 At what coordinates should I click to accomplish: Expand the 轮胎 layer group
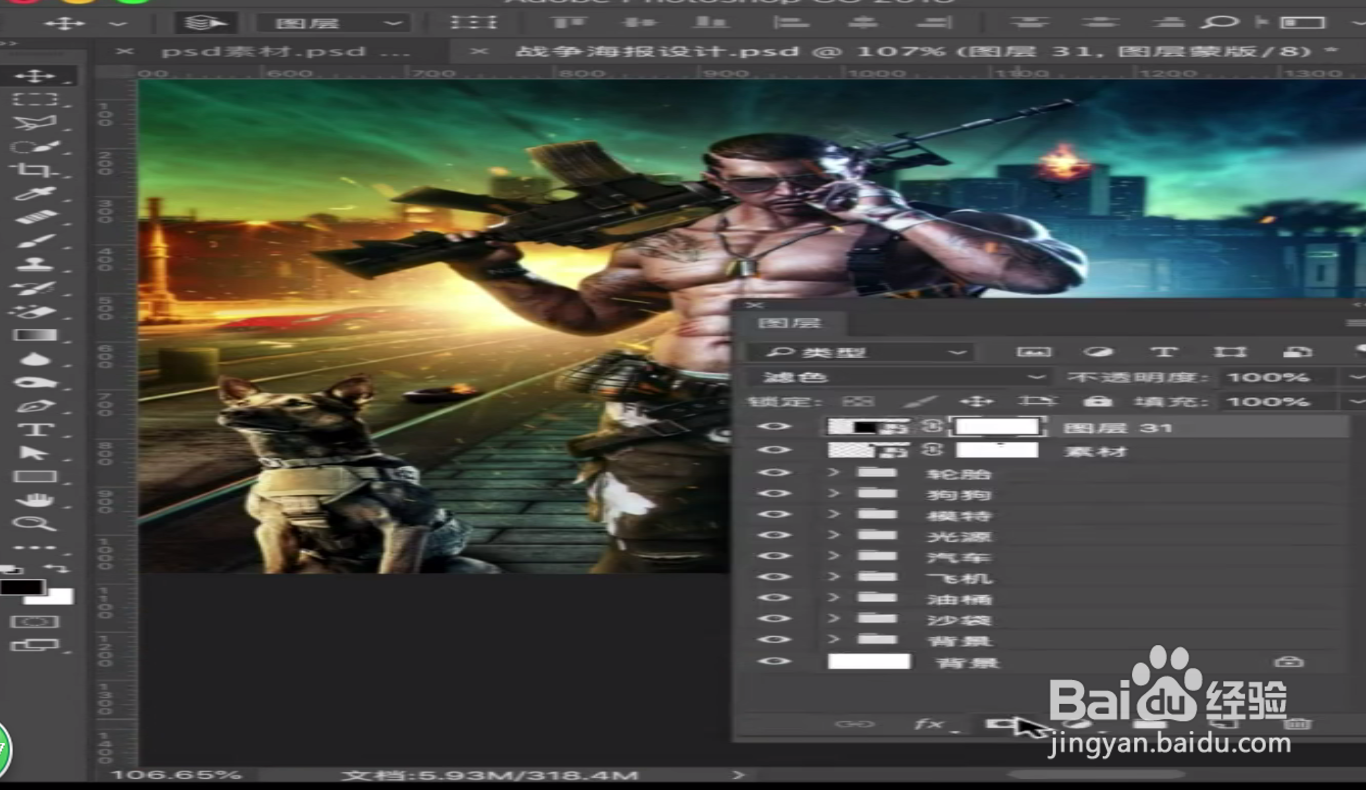coord(834,473)
